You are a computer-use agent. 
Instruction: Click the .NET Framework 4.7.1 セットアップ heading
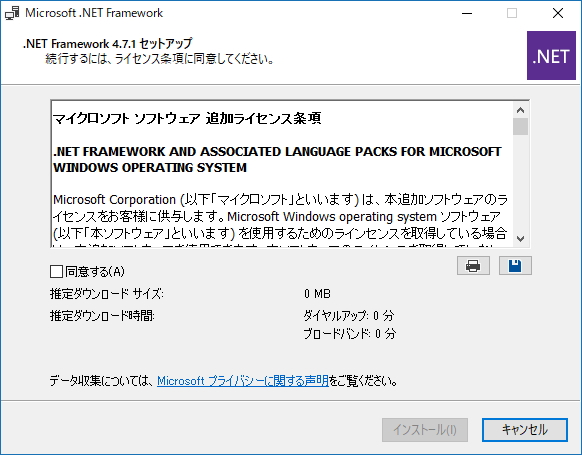pos(108,44)
